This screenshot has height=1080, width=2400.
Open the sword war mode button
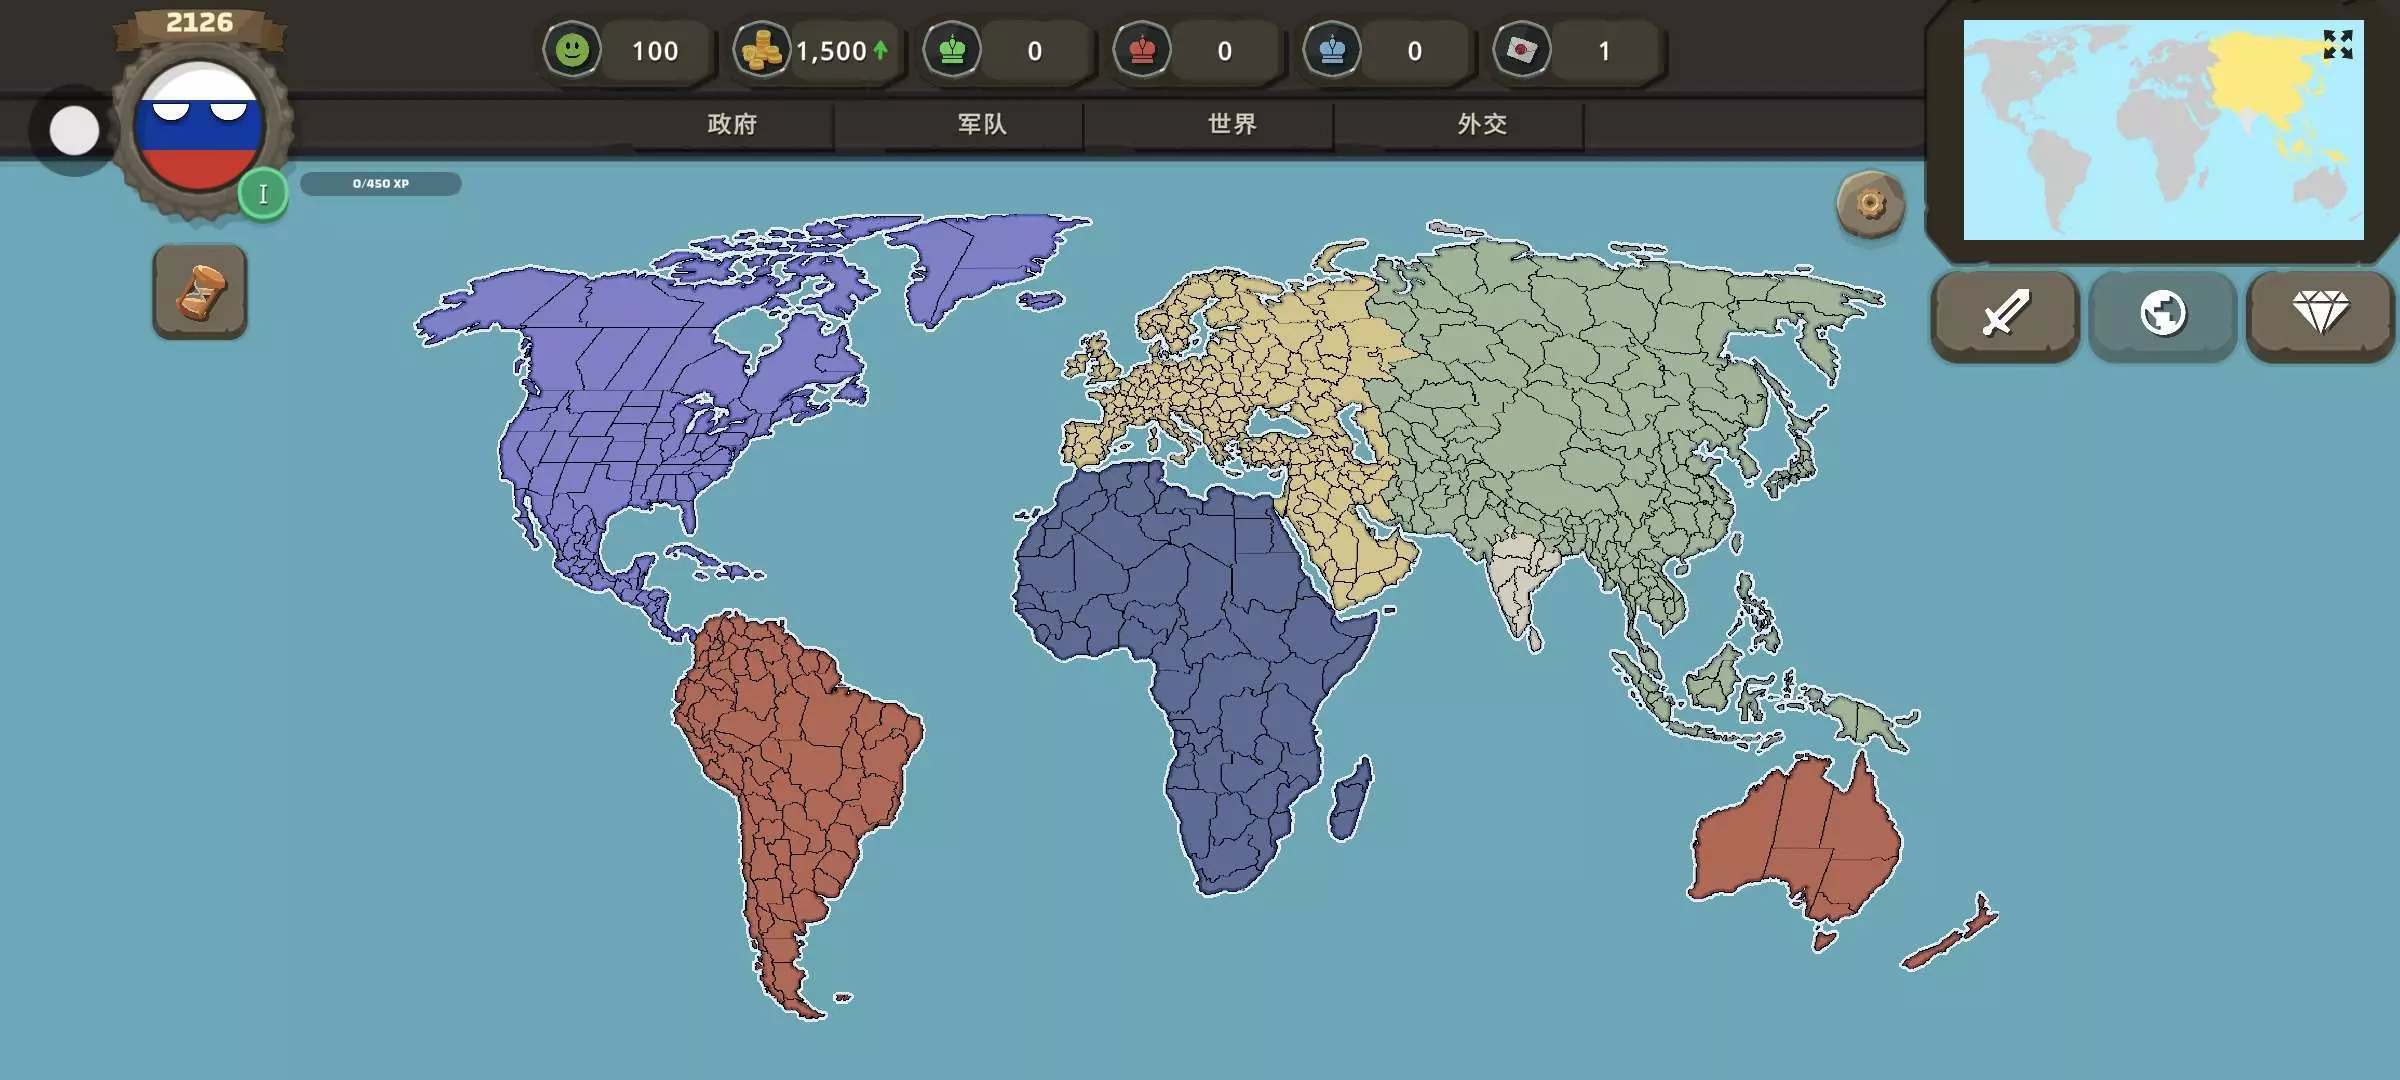click(2005, 314)
